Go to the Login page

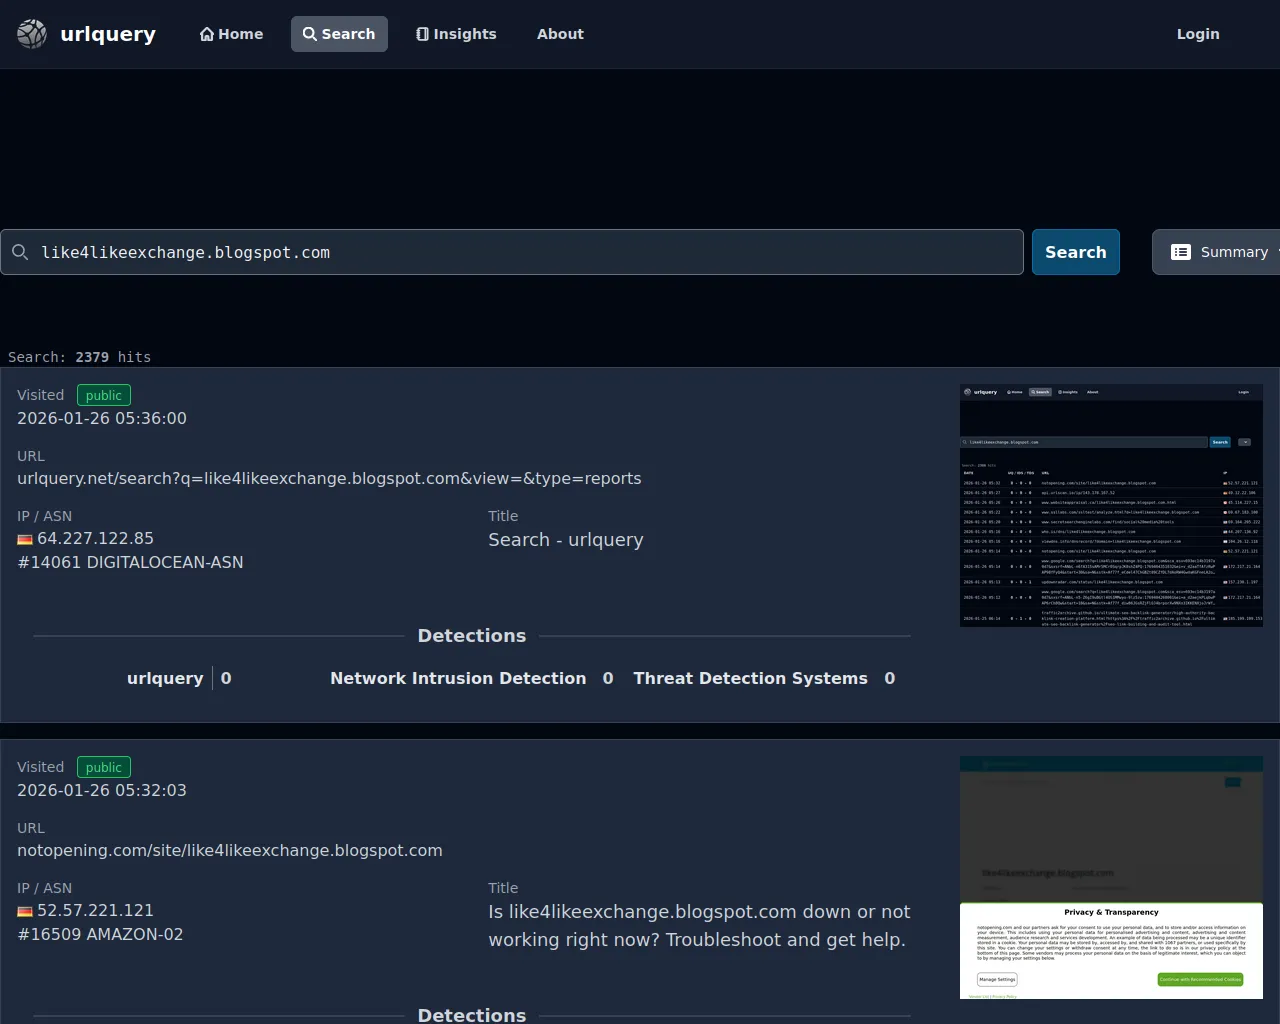point(1197,34)
